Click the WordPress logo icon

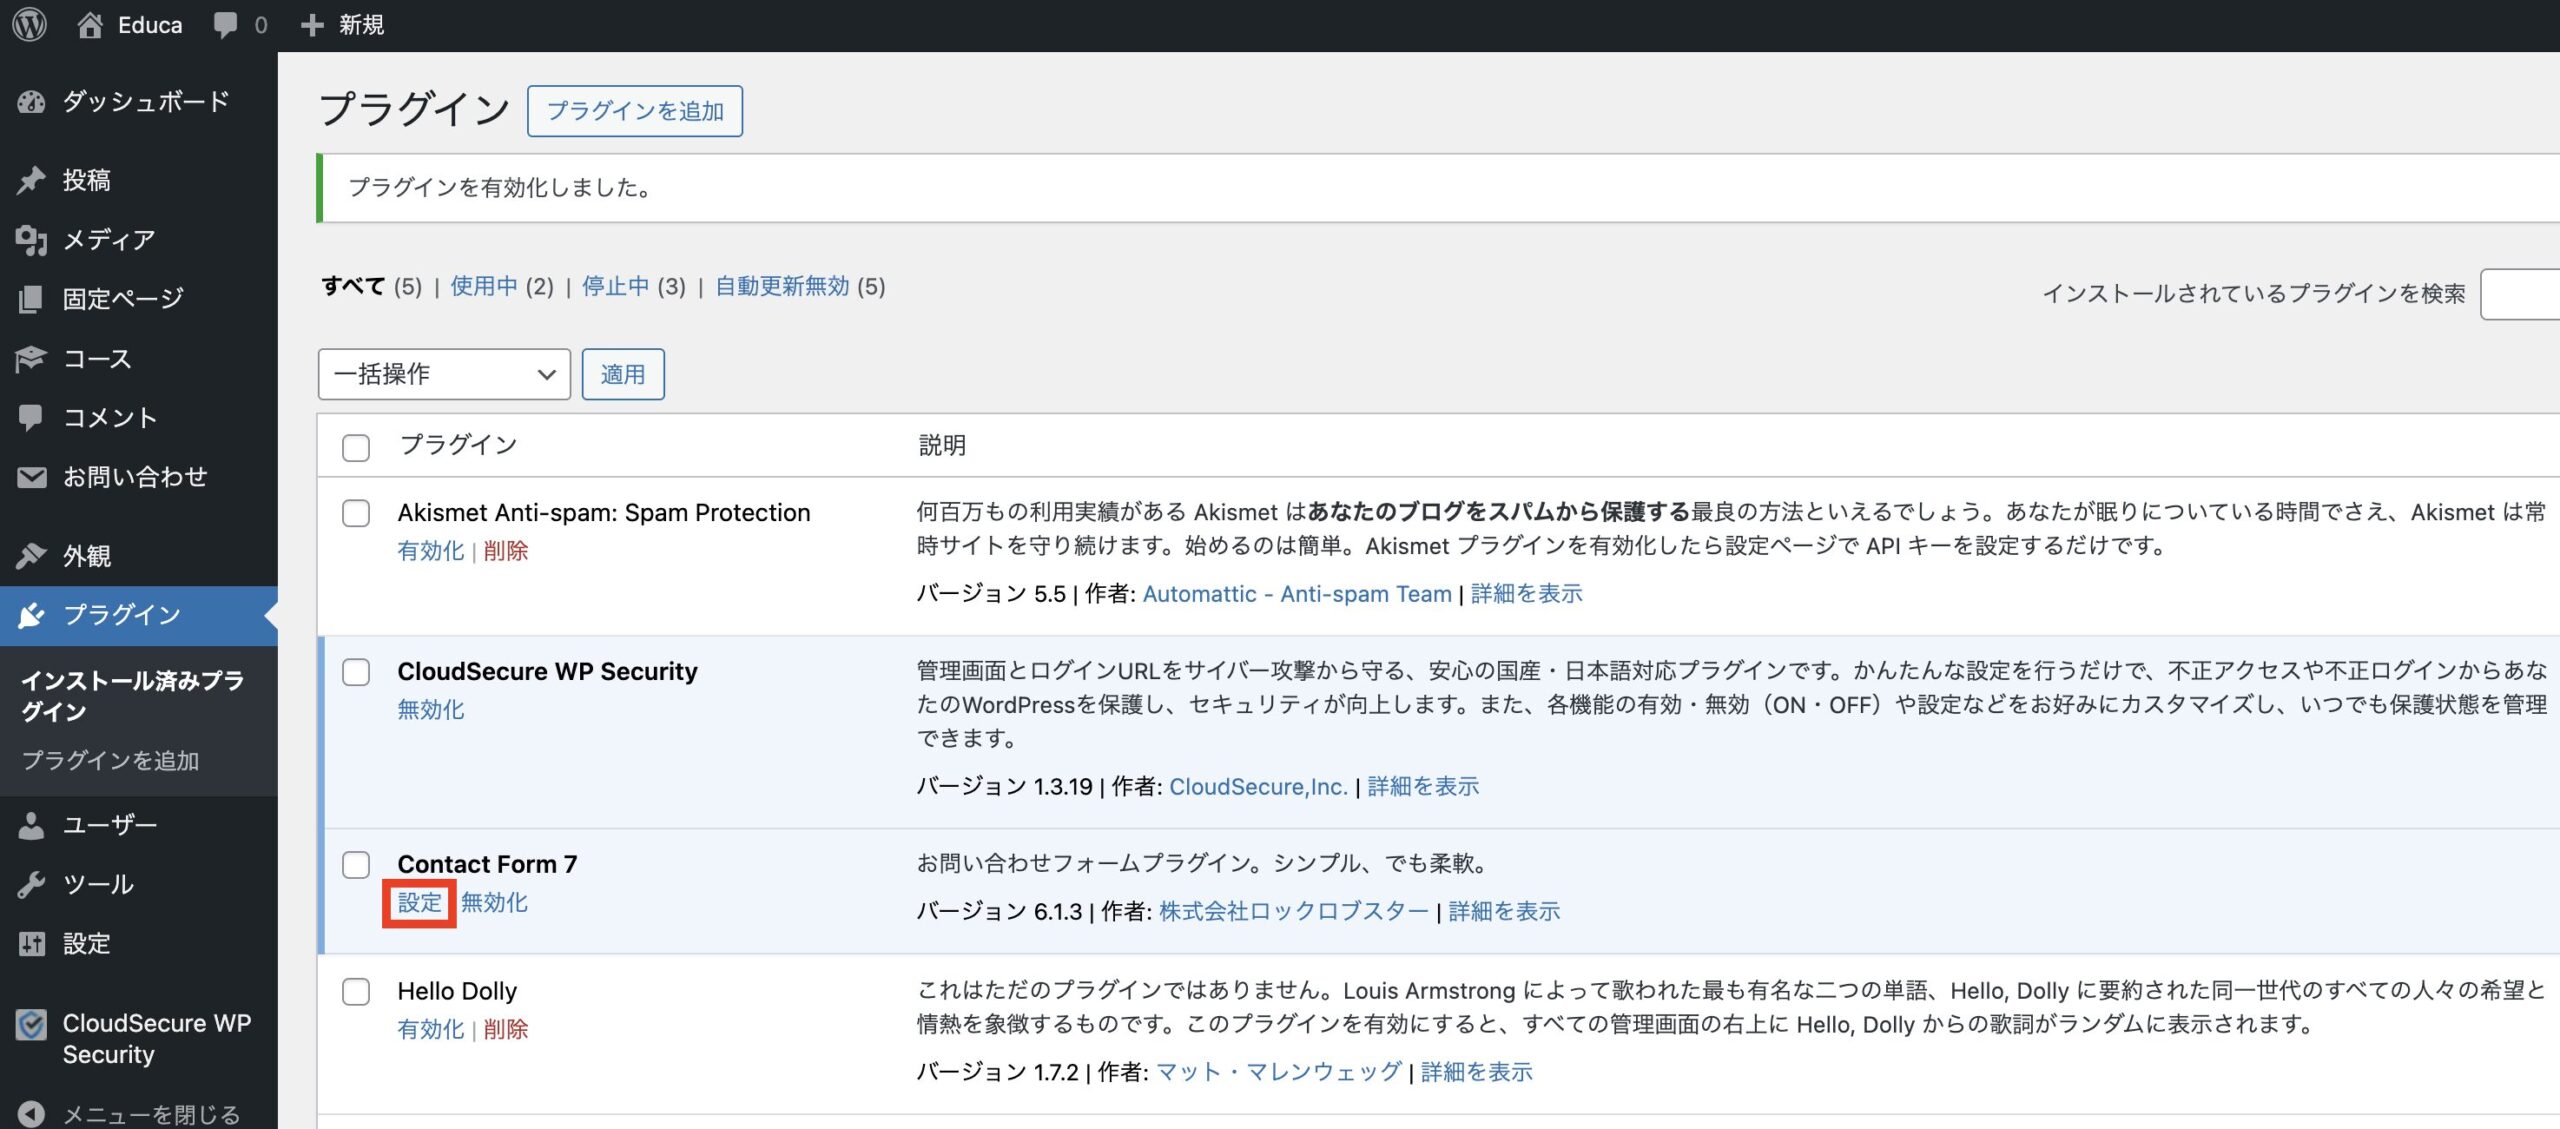click(x=30, y=24)
